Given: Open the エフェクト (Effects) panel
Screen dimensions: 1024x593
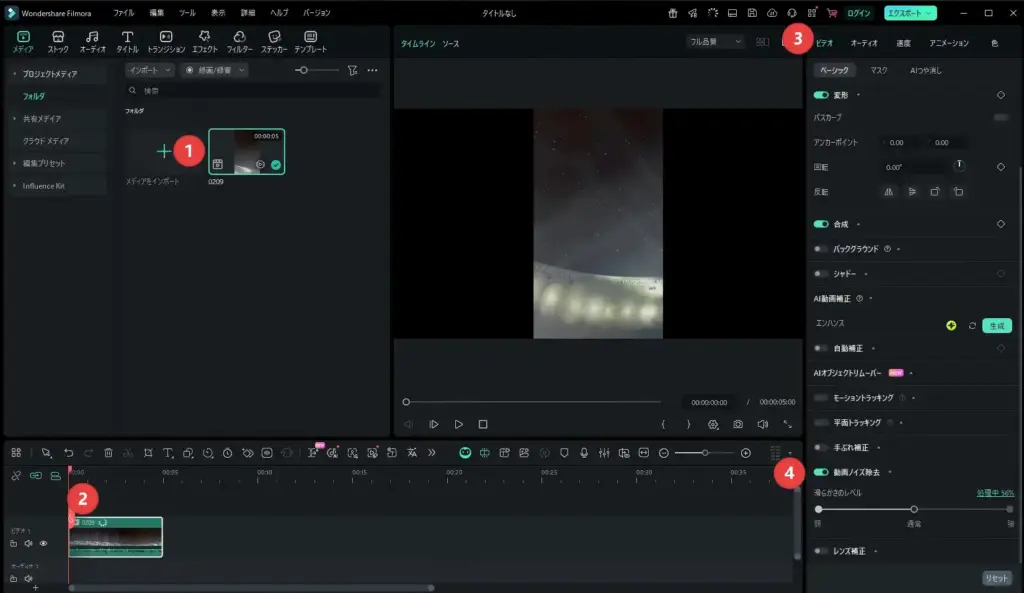Looking at the screenshot, I should (x=204, y=42).
